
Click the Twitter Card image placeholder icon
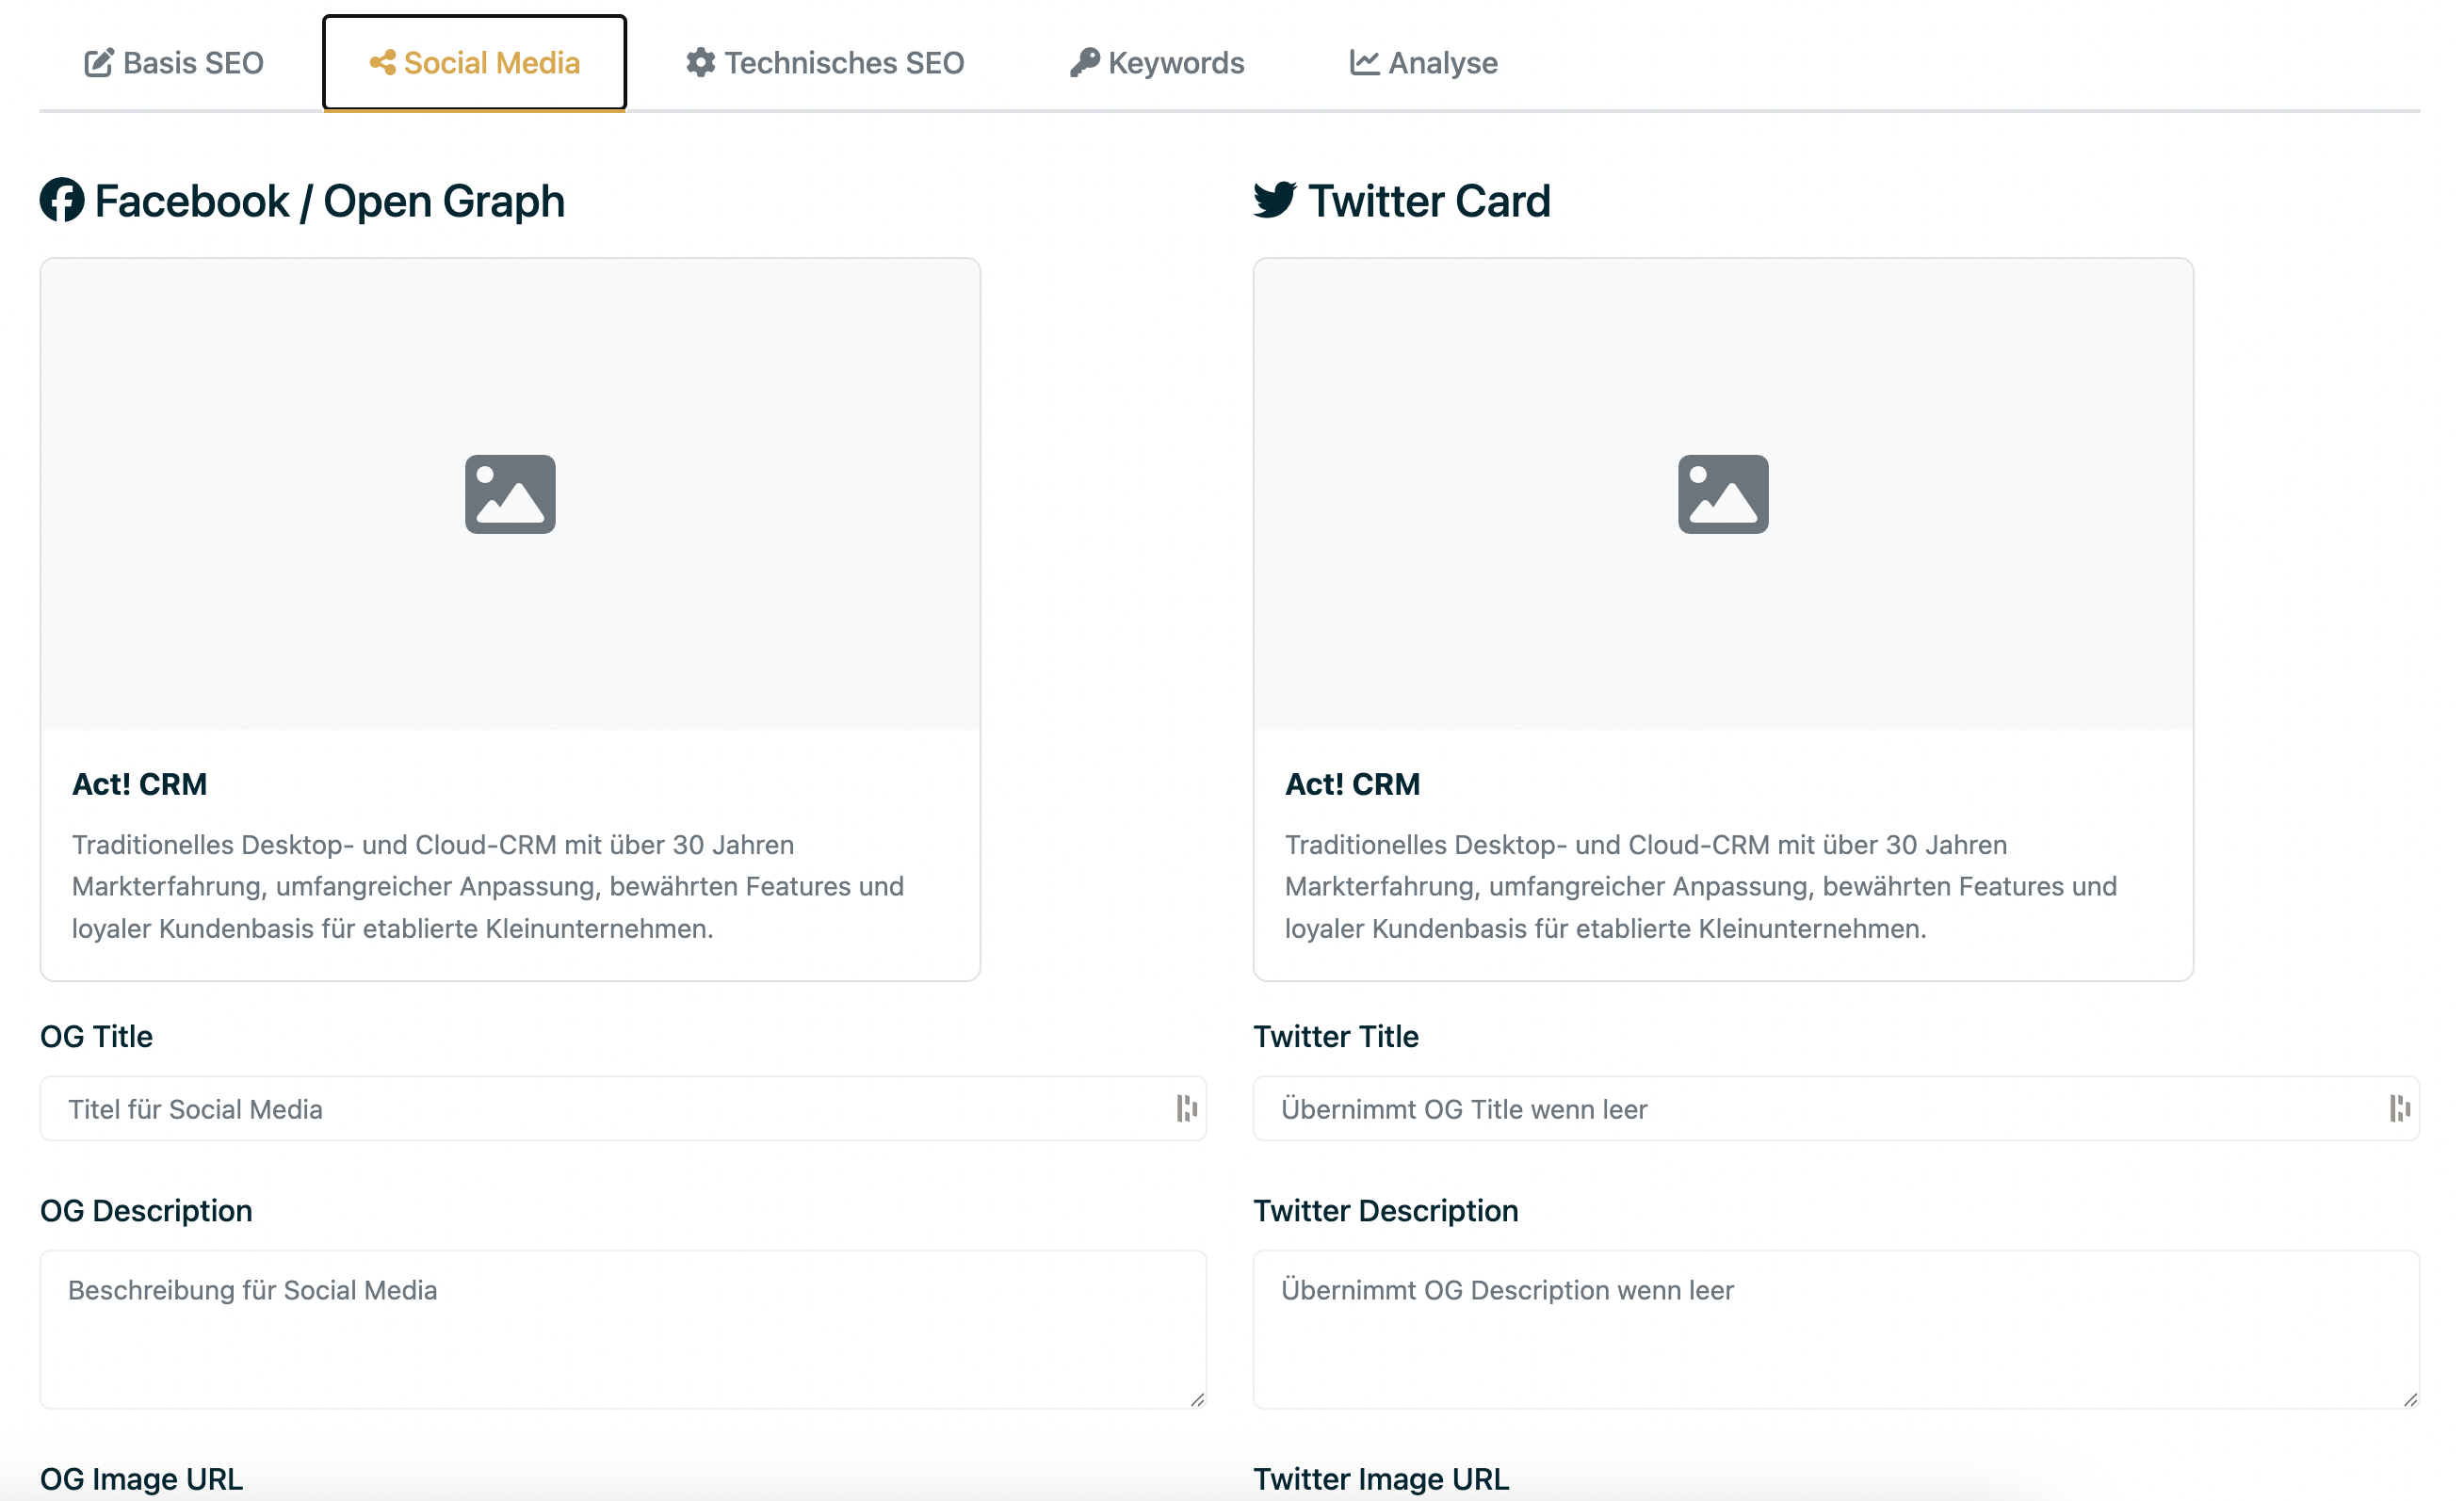(1723, 494)
